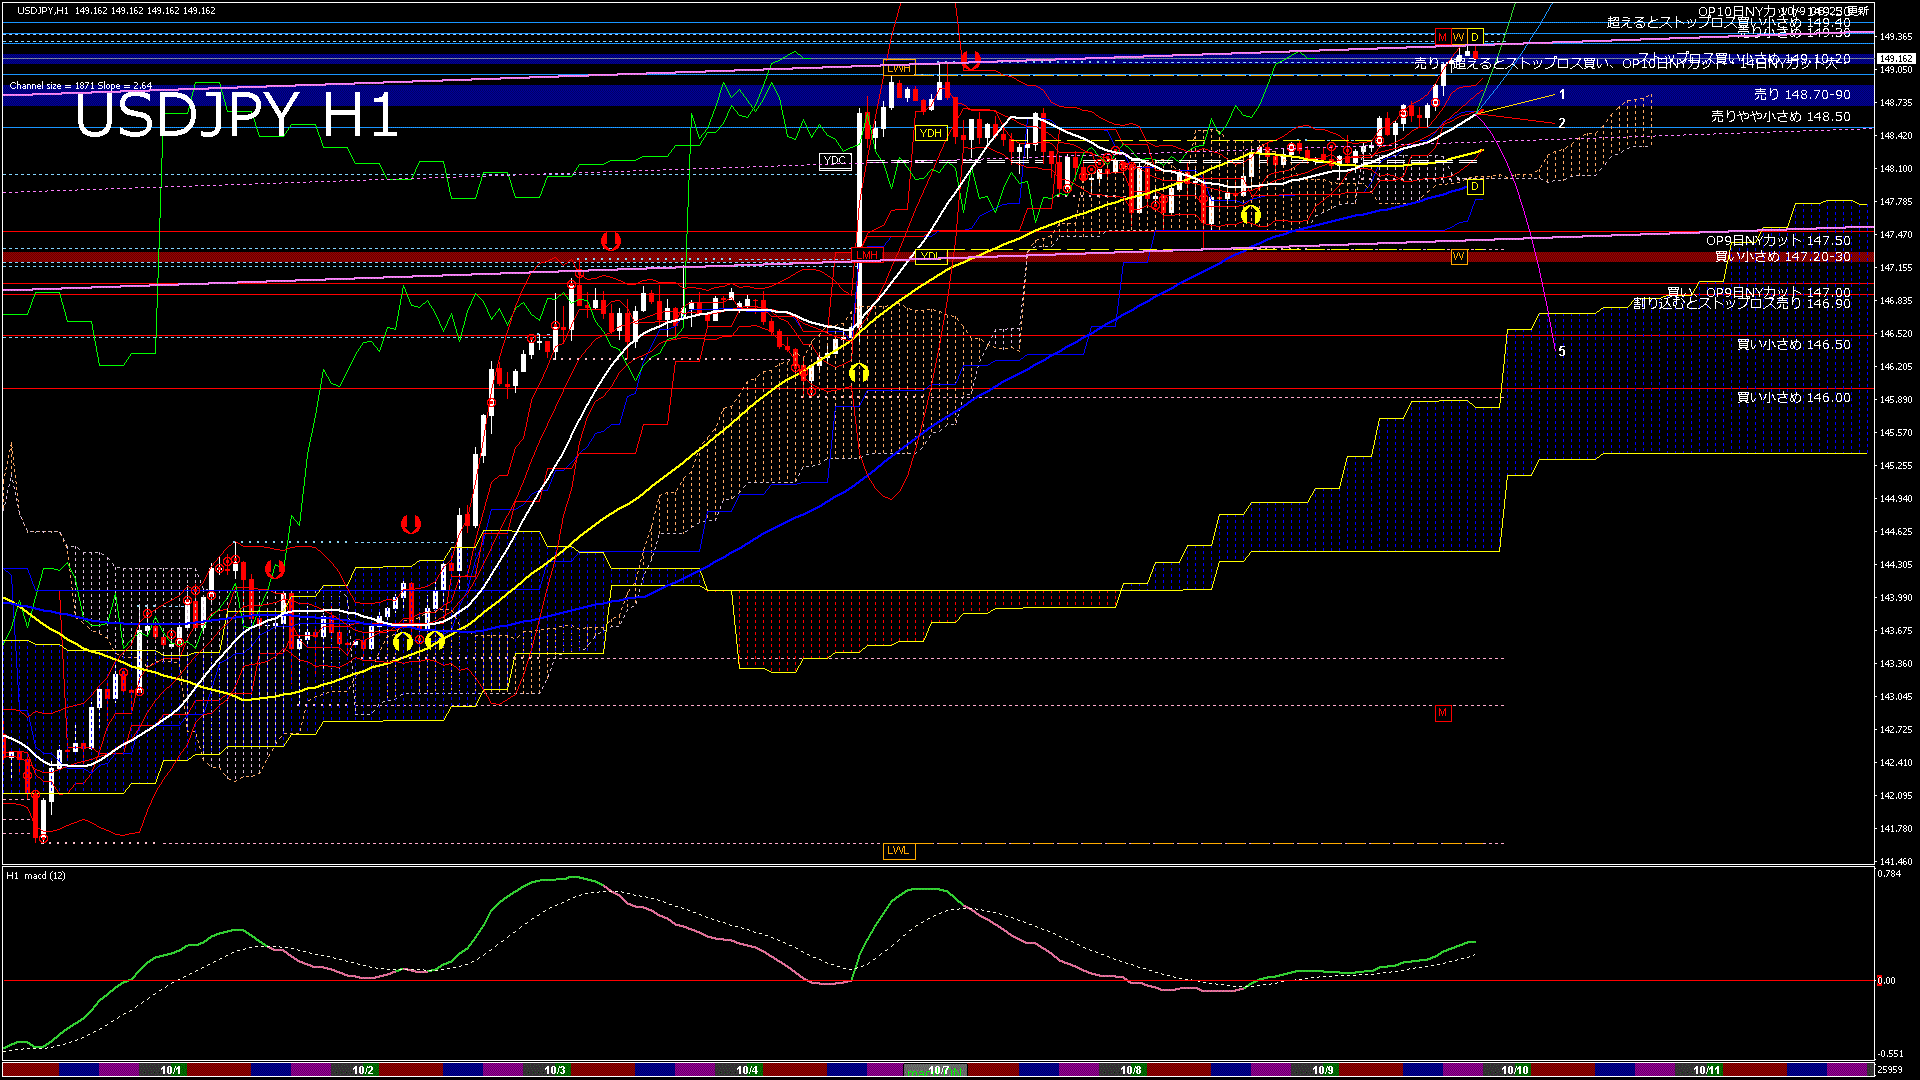Click the yellow D marker at top
This screenshot has width=1920, height=1080.
(x=1474, y=37)
